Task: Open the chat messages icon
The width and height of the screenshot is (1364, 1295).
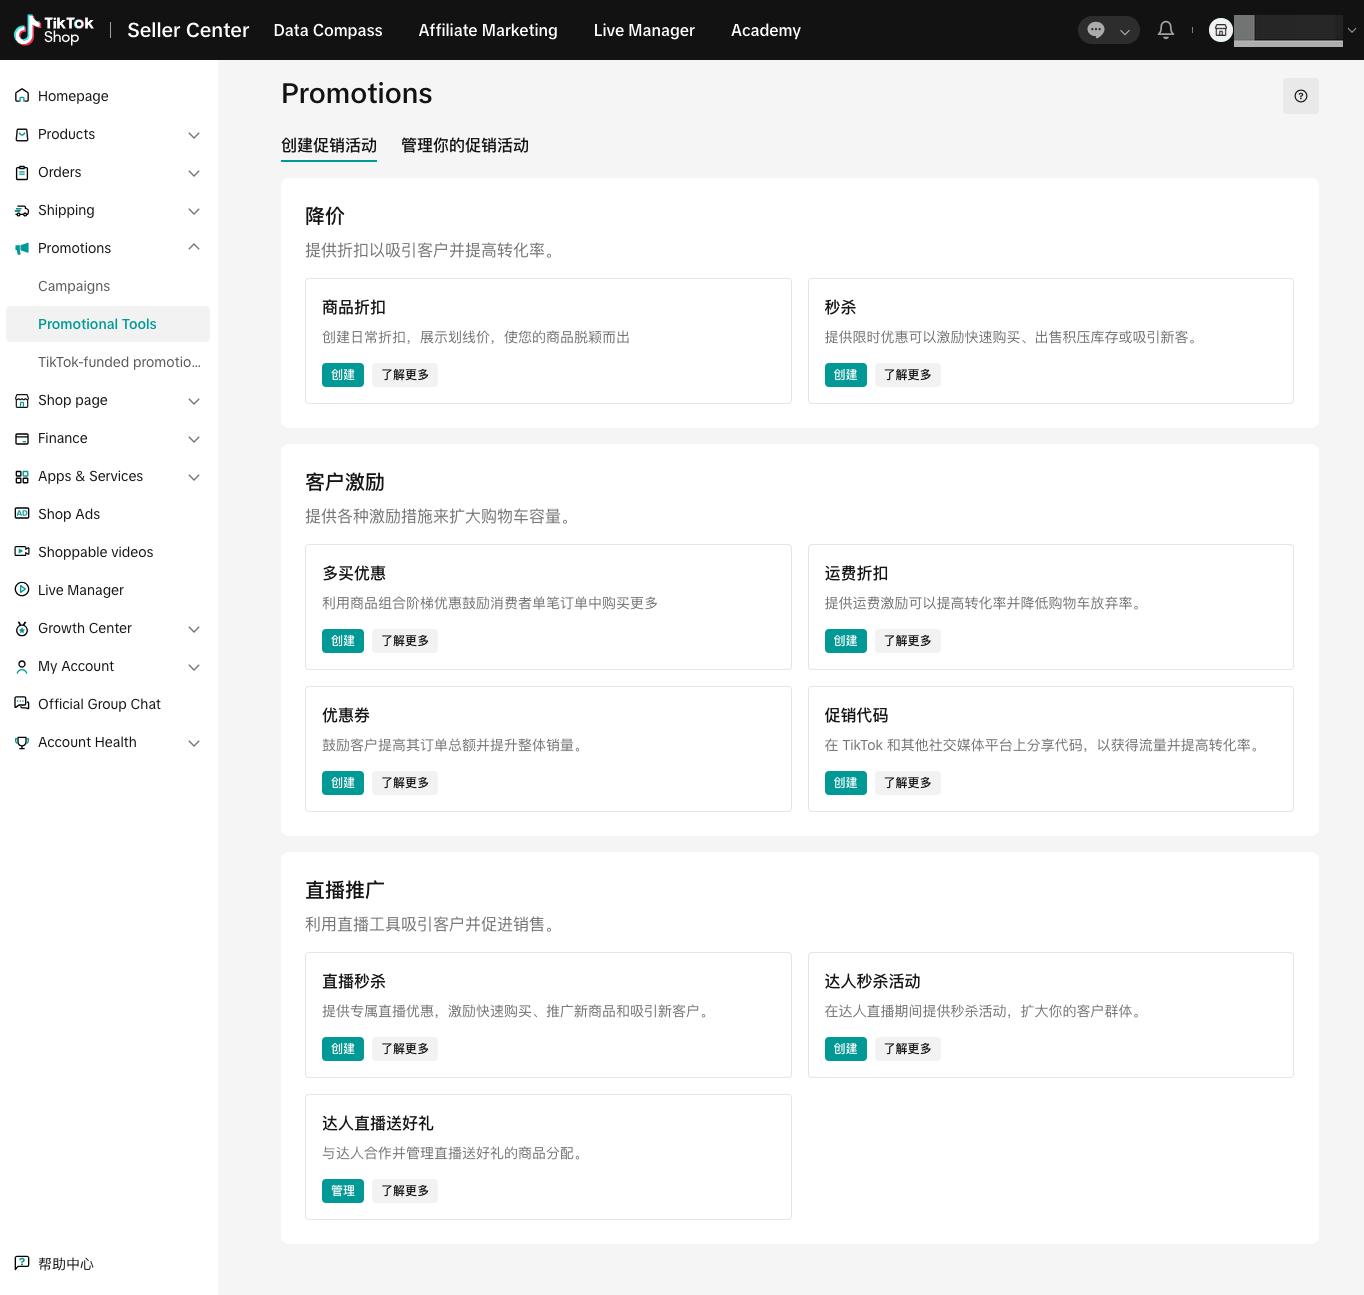Action: (x=1096, y=30)
